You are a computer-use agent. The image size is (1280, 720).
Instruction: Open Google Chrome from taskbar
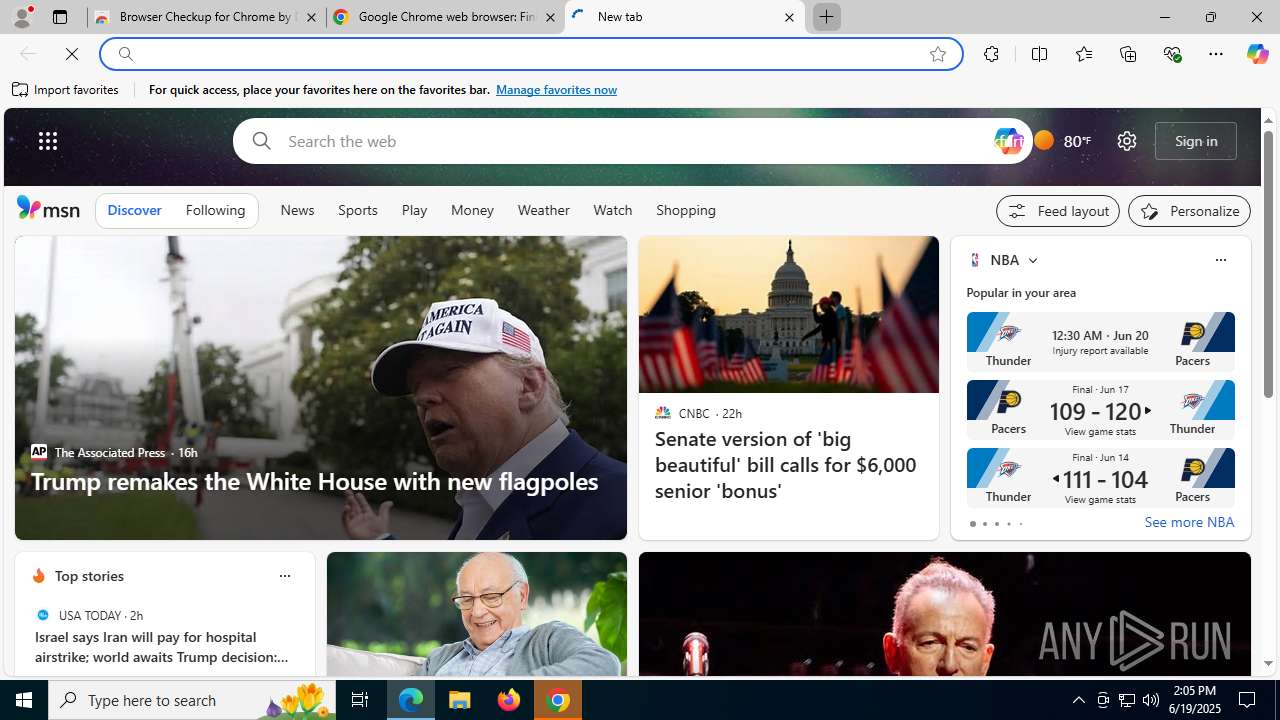click(x=558, y=700)
